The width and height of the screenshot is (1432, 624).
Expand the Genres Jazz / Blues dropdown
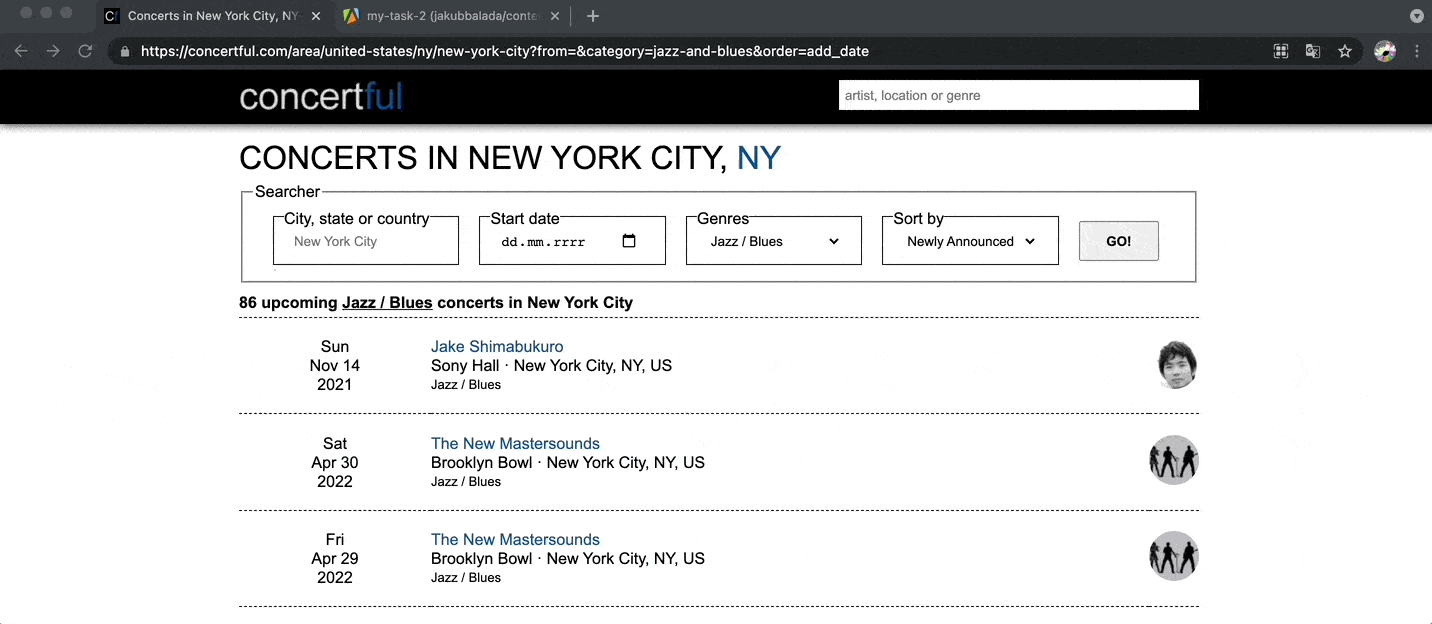773,241
